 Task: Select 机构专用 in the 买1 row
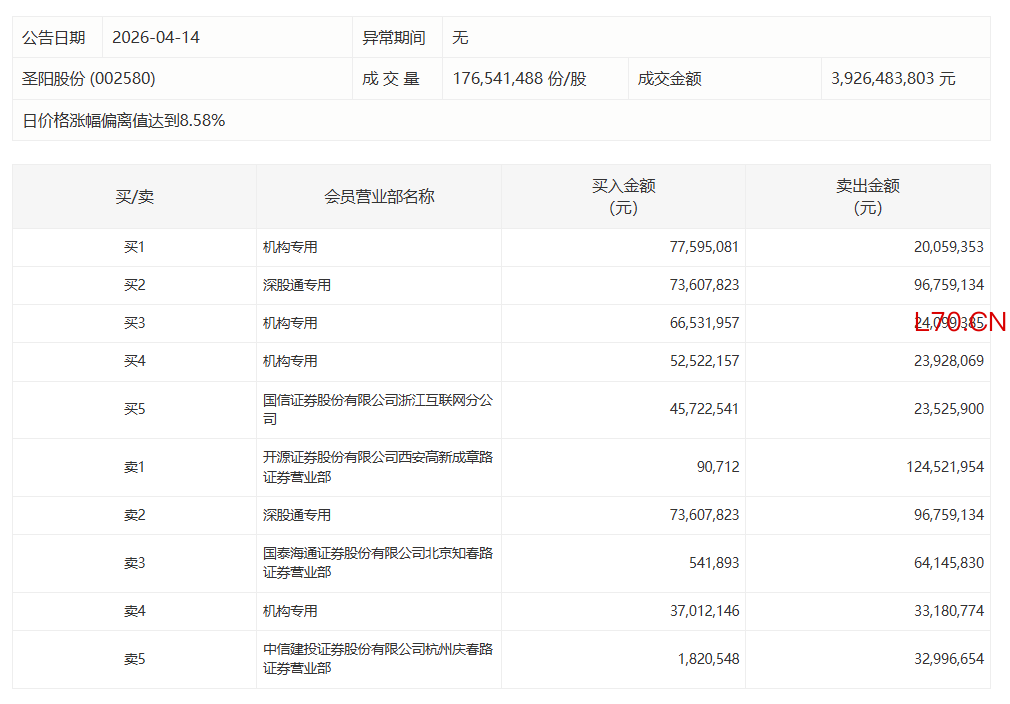point(290,247)
